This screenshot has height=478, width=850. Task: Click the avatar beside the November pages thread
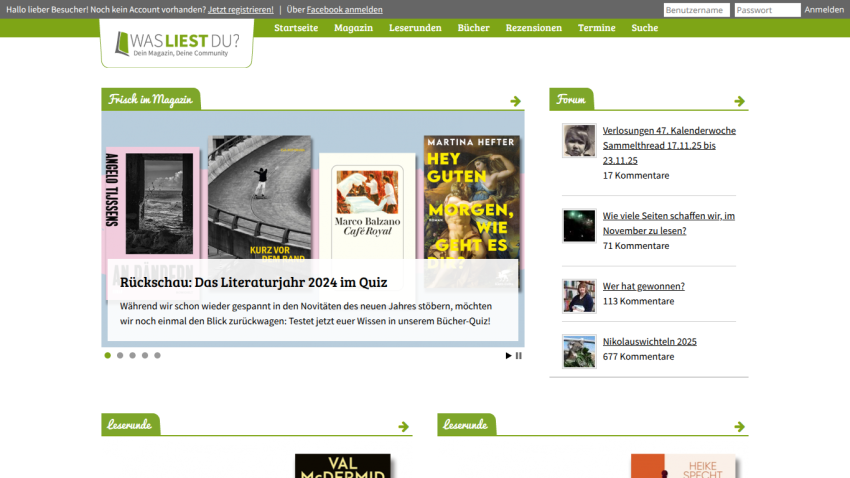[579, 225]
